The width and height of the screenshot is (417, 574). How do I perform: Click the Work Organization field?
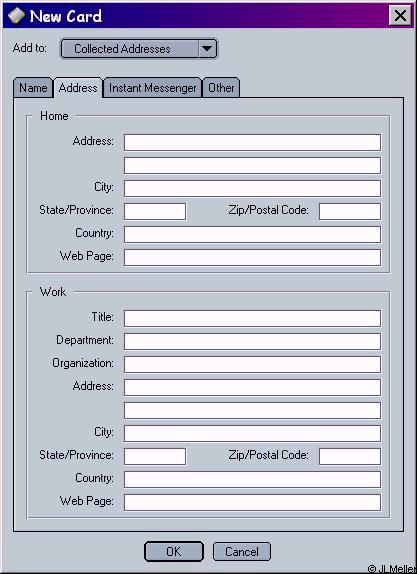[x=252, y=365]
